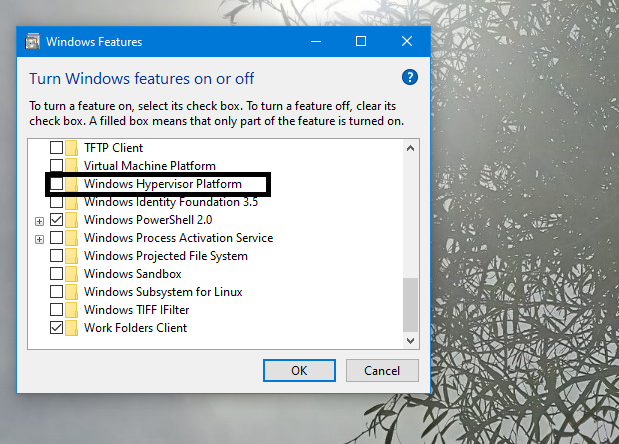
Task: Click the scroll up arrow of feature list
Action: 411,148
